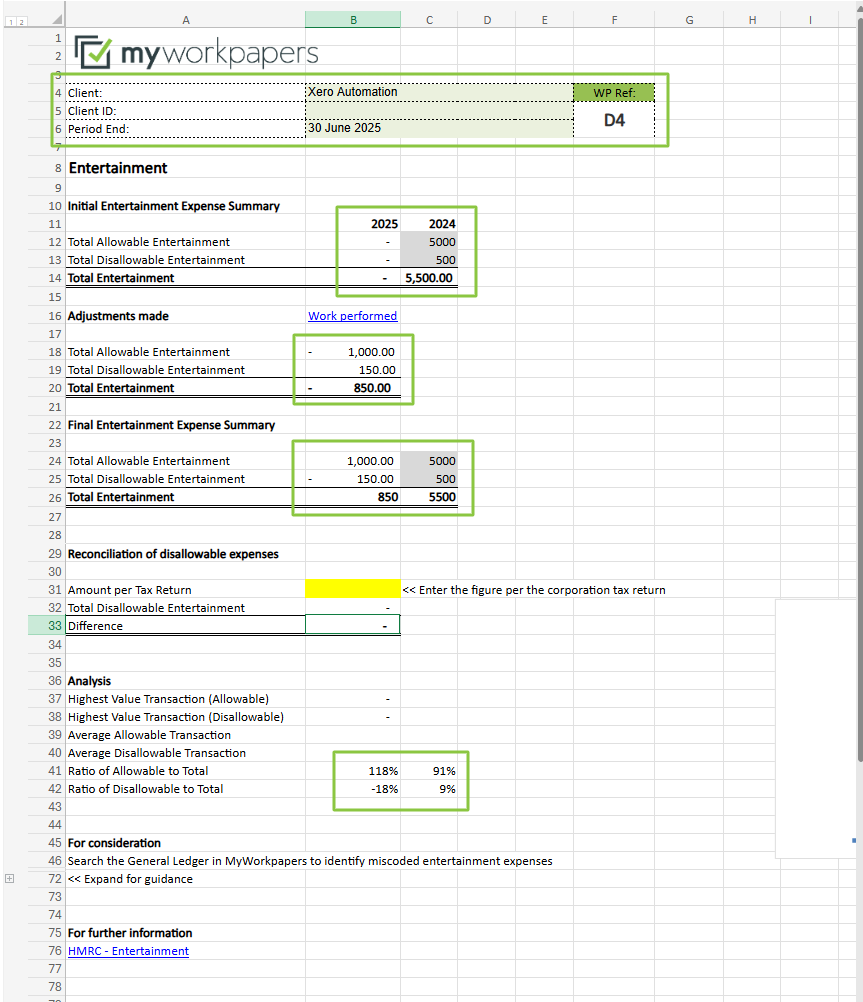The width and height of the screenshot is (863, 1002).
Task: Click the myworkpapers checkmark logo
Action: point(94,52)
